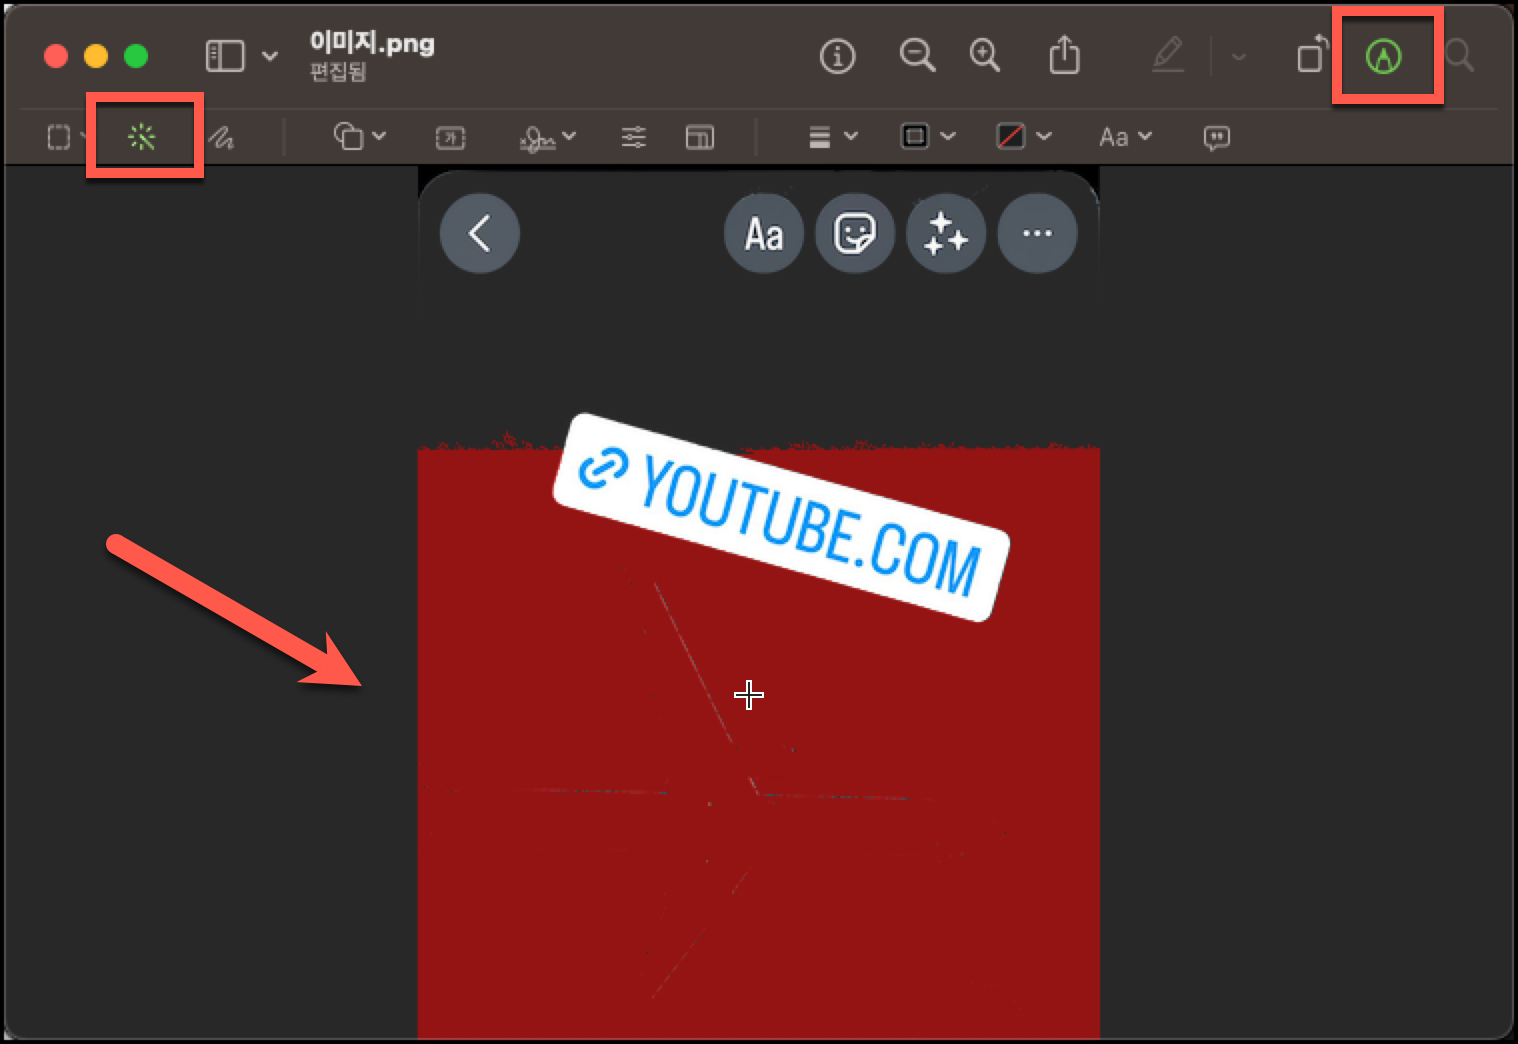Toggle the sidebar view button
The width and height of the screenshot is (1518, 1044).
(x=225, y=56)
